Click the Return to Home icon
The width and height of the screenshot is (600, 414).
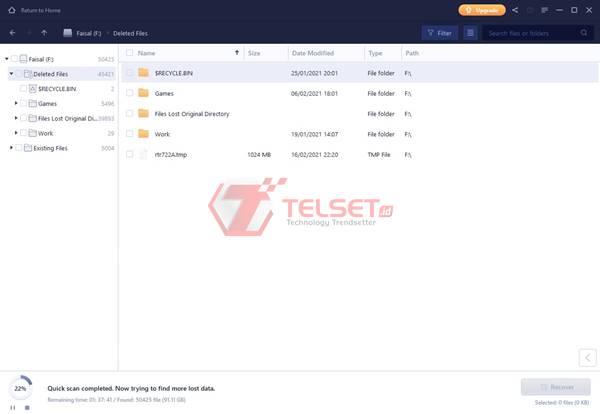click(11, 10)
